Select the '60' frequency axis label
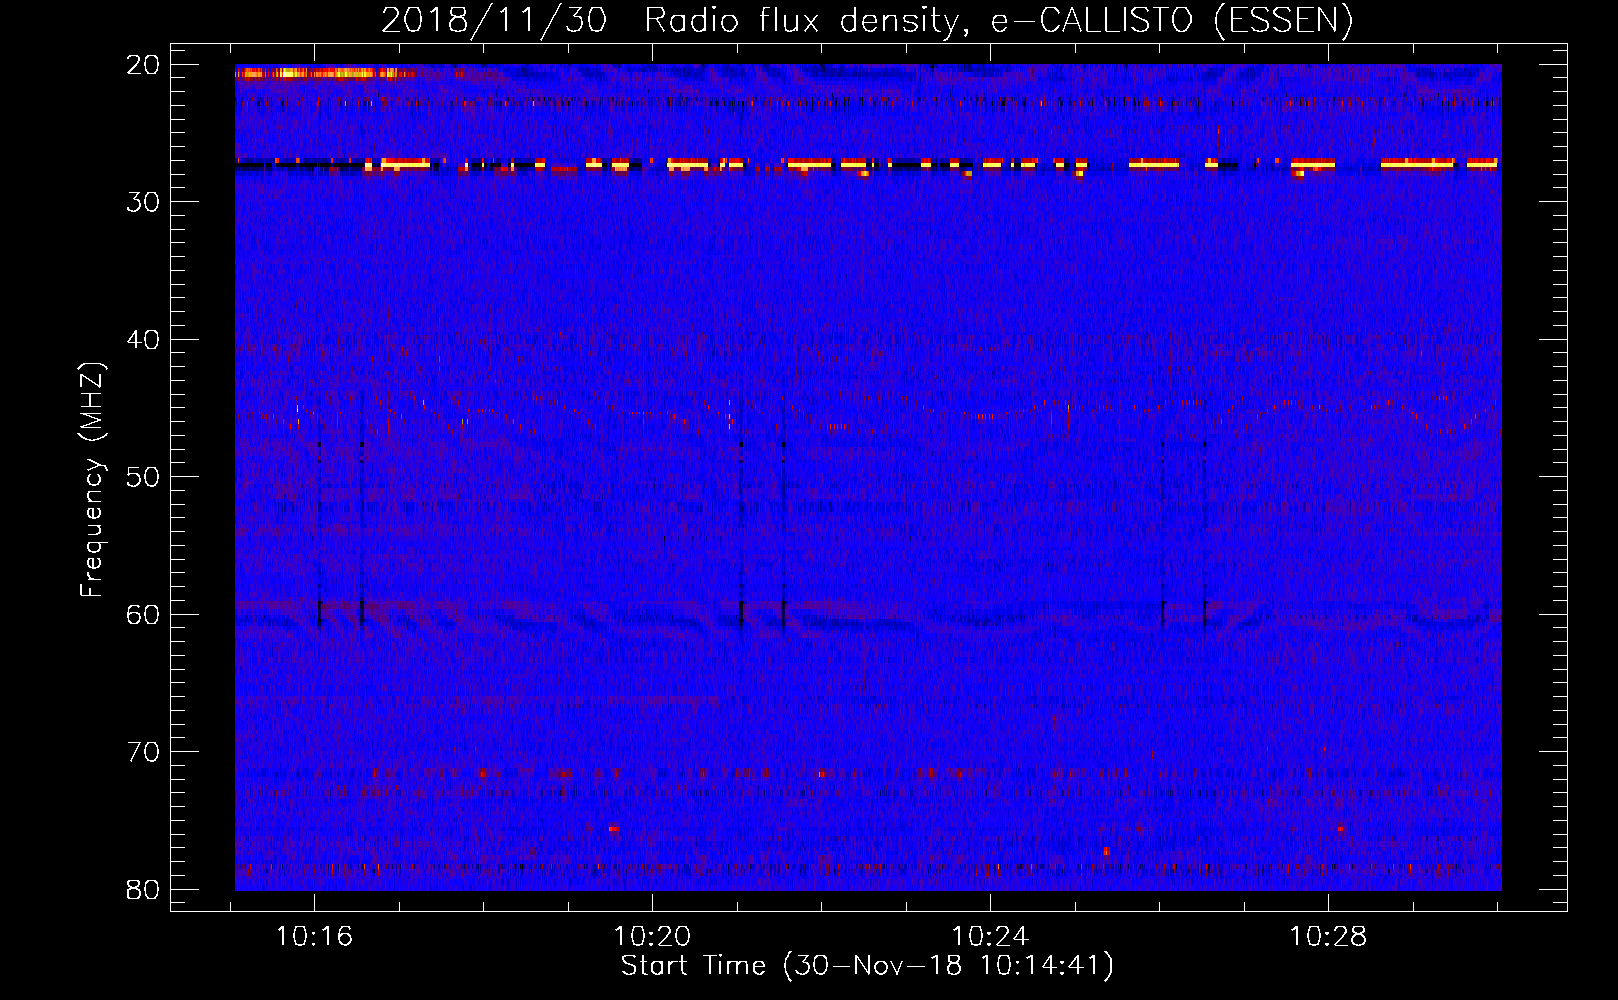1618x1000 pixels. point(143,615)
